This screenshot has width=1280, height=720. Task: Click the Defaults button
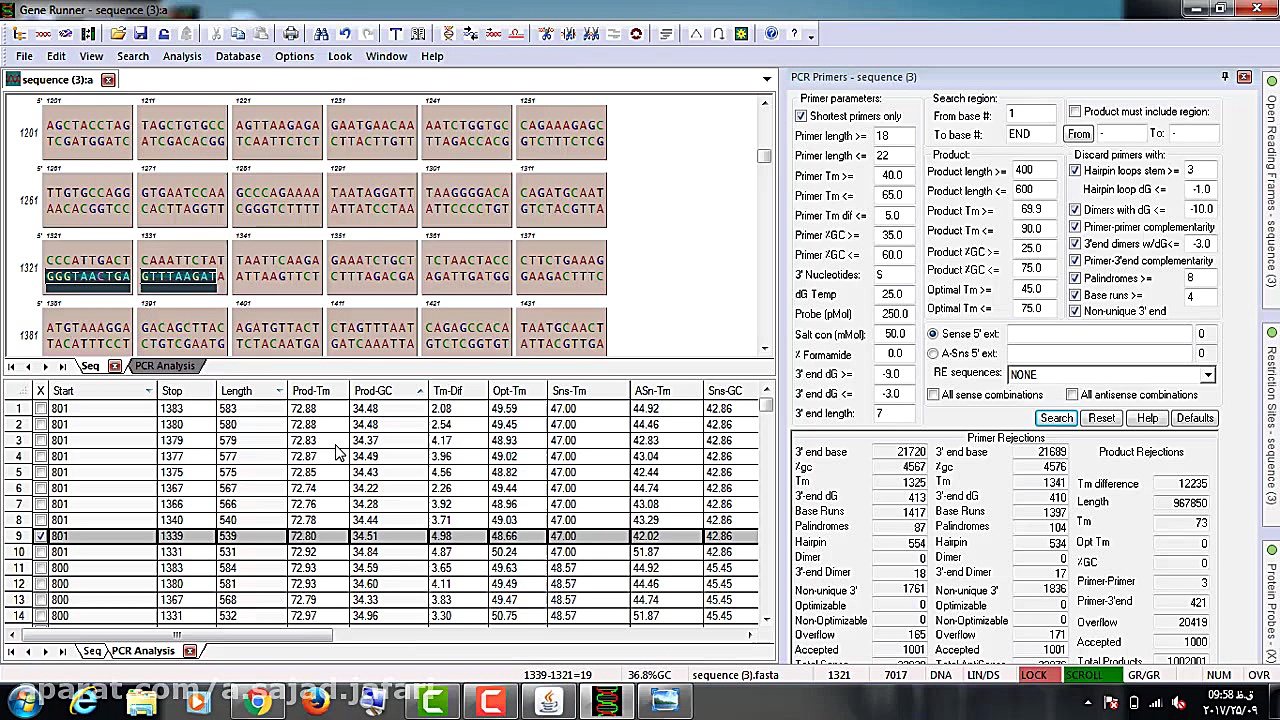click(x=1195, y=418)
